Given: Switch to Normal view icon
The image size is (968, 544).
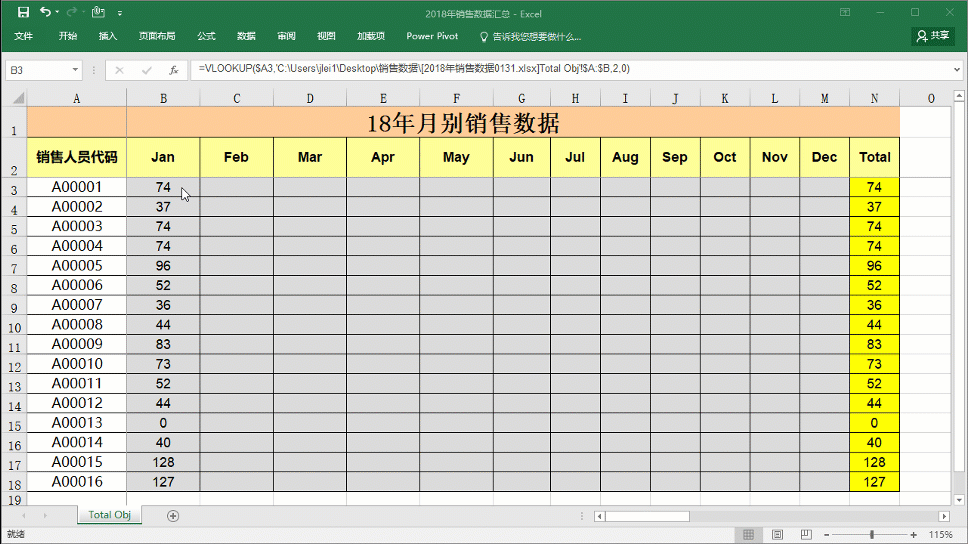Looking at the screenshot, I should (748, 535).
